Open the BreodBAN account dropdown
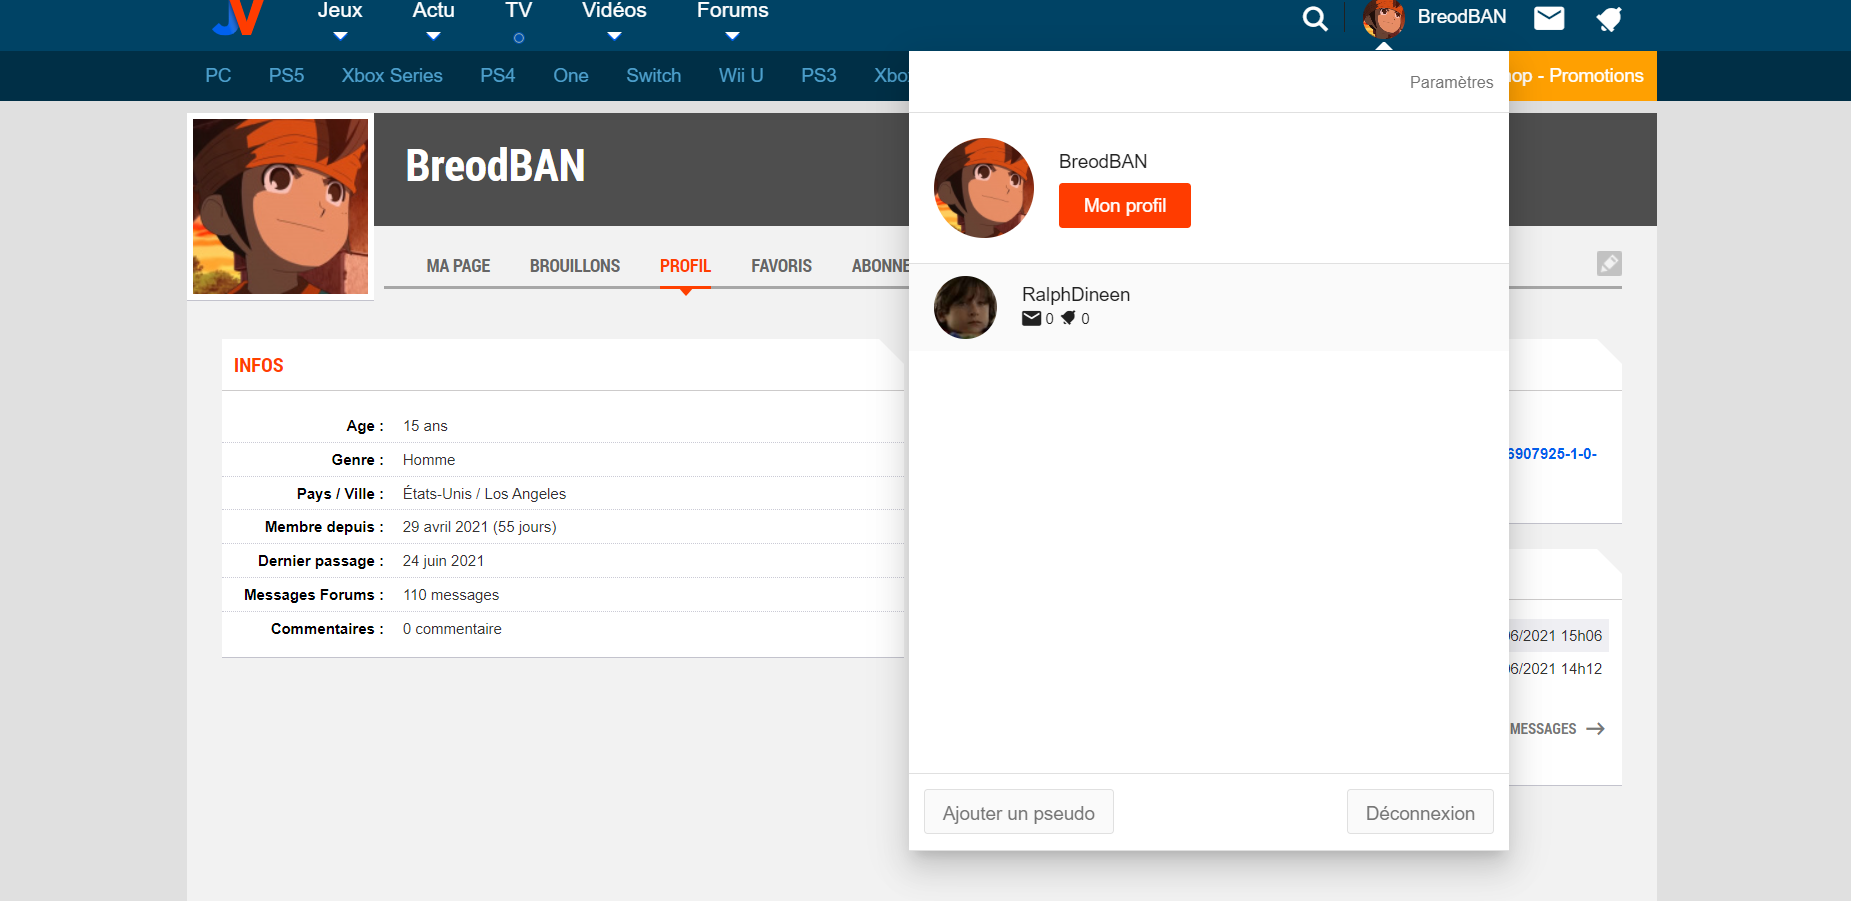1851x901 pixels. tap(1461, 17)
